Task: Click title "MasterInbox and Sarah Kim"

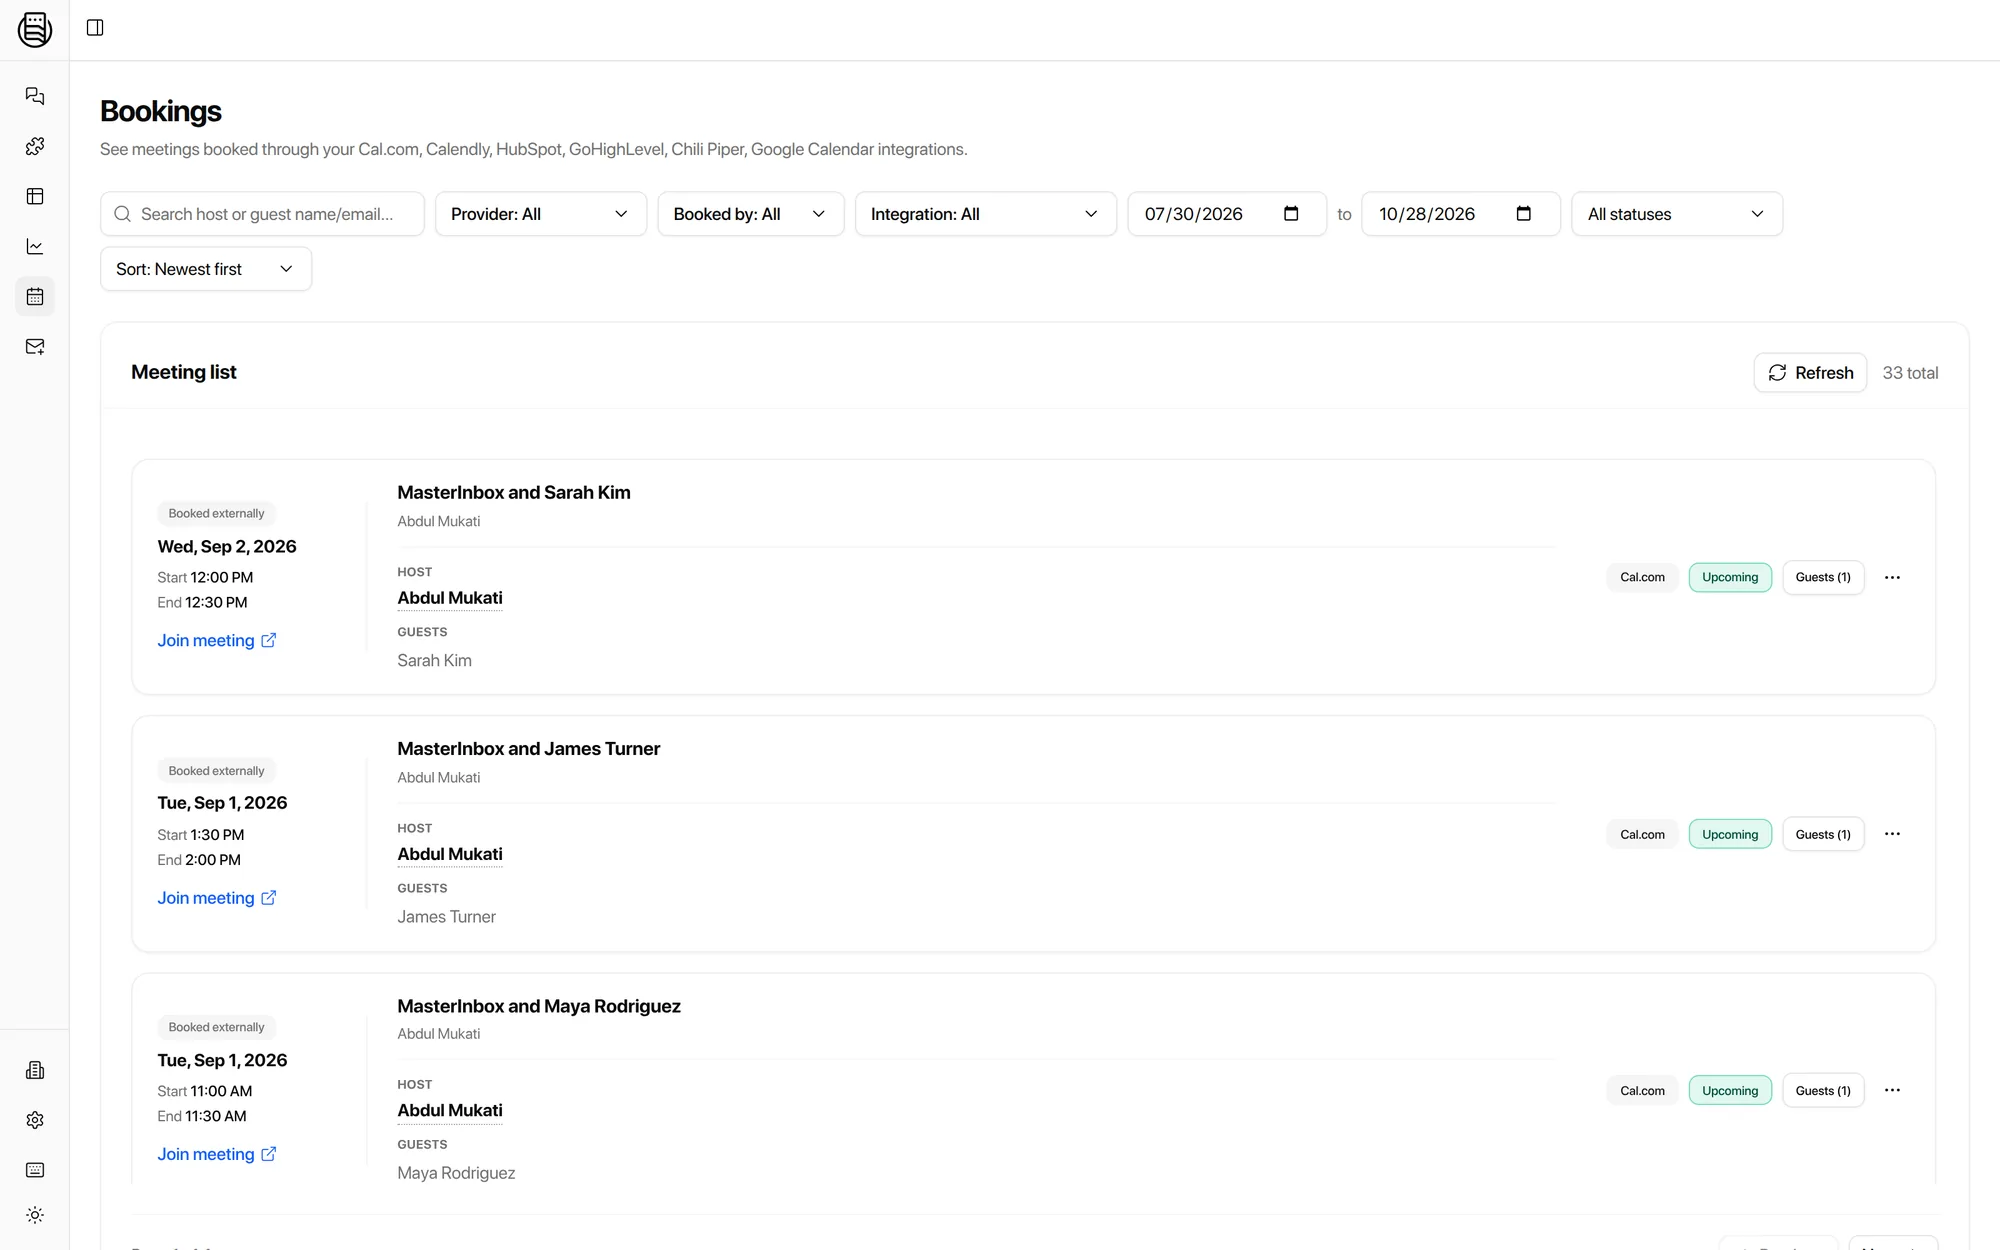Action: tap(514, 492)
